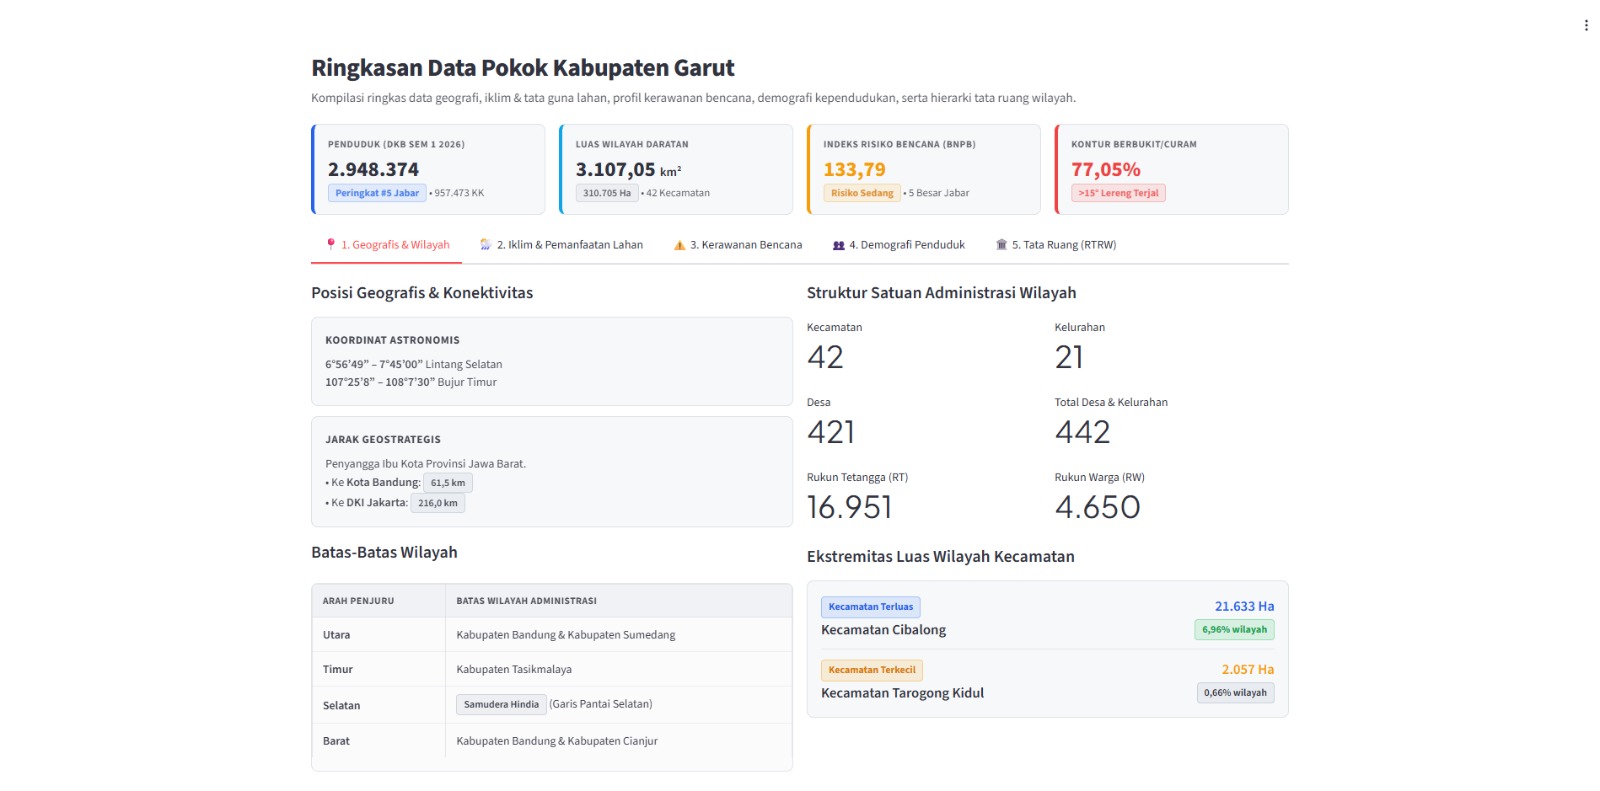Image resolution: width=1600 pixels, height=791 pixels.
Task: Click the >15° Lereng Terjal badge
Action: (1118, 193)
